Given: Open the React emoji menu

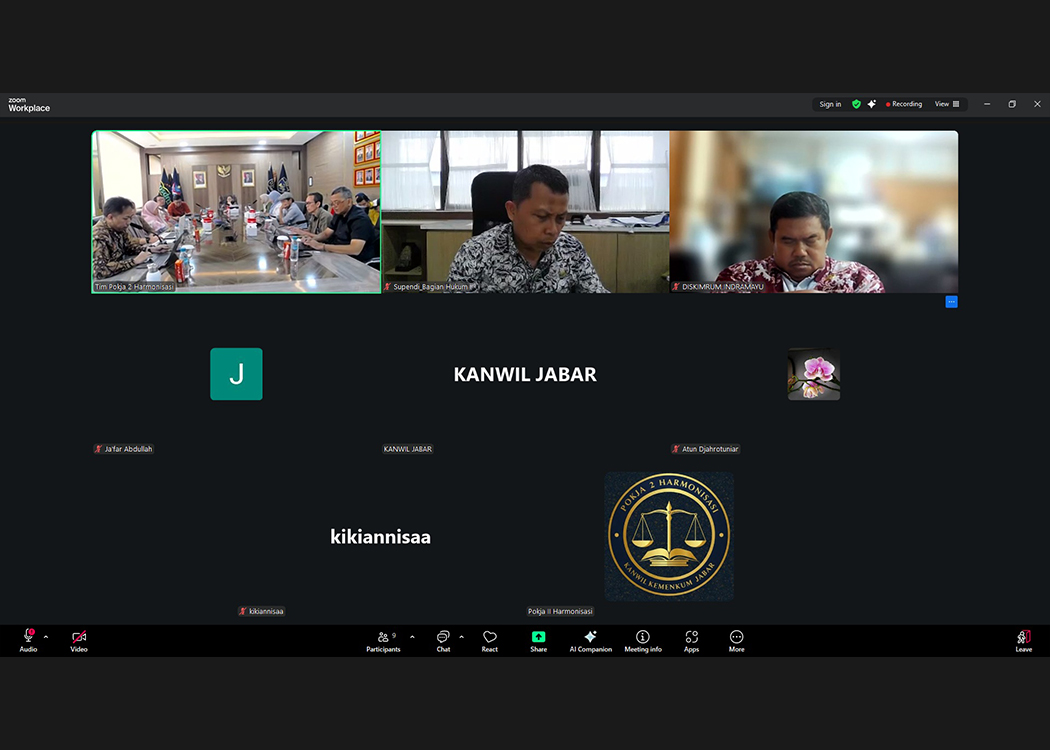Looking at the screenshot, I should click(x=490, y=641).
